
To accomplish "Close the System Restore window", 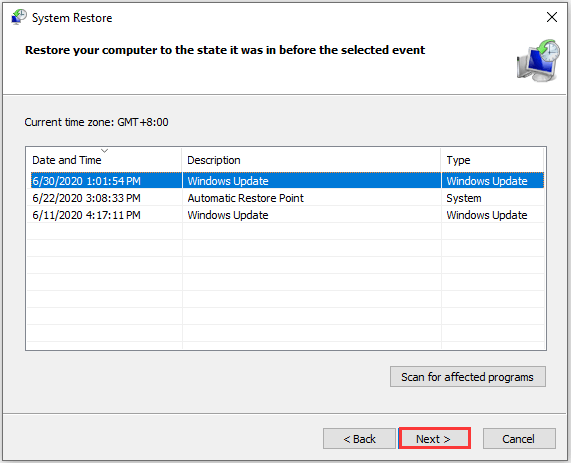I will 552,17.
